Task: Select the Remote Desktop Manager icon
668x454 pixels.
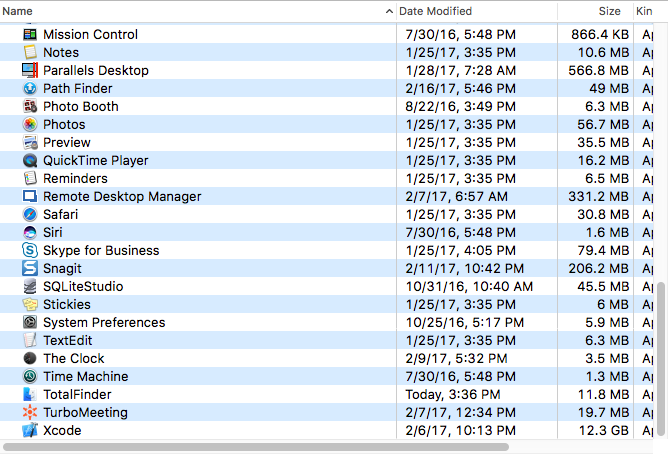Action: (x=30, y=196)
